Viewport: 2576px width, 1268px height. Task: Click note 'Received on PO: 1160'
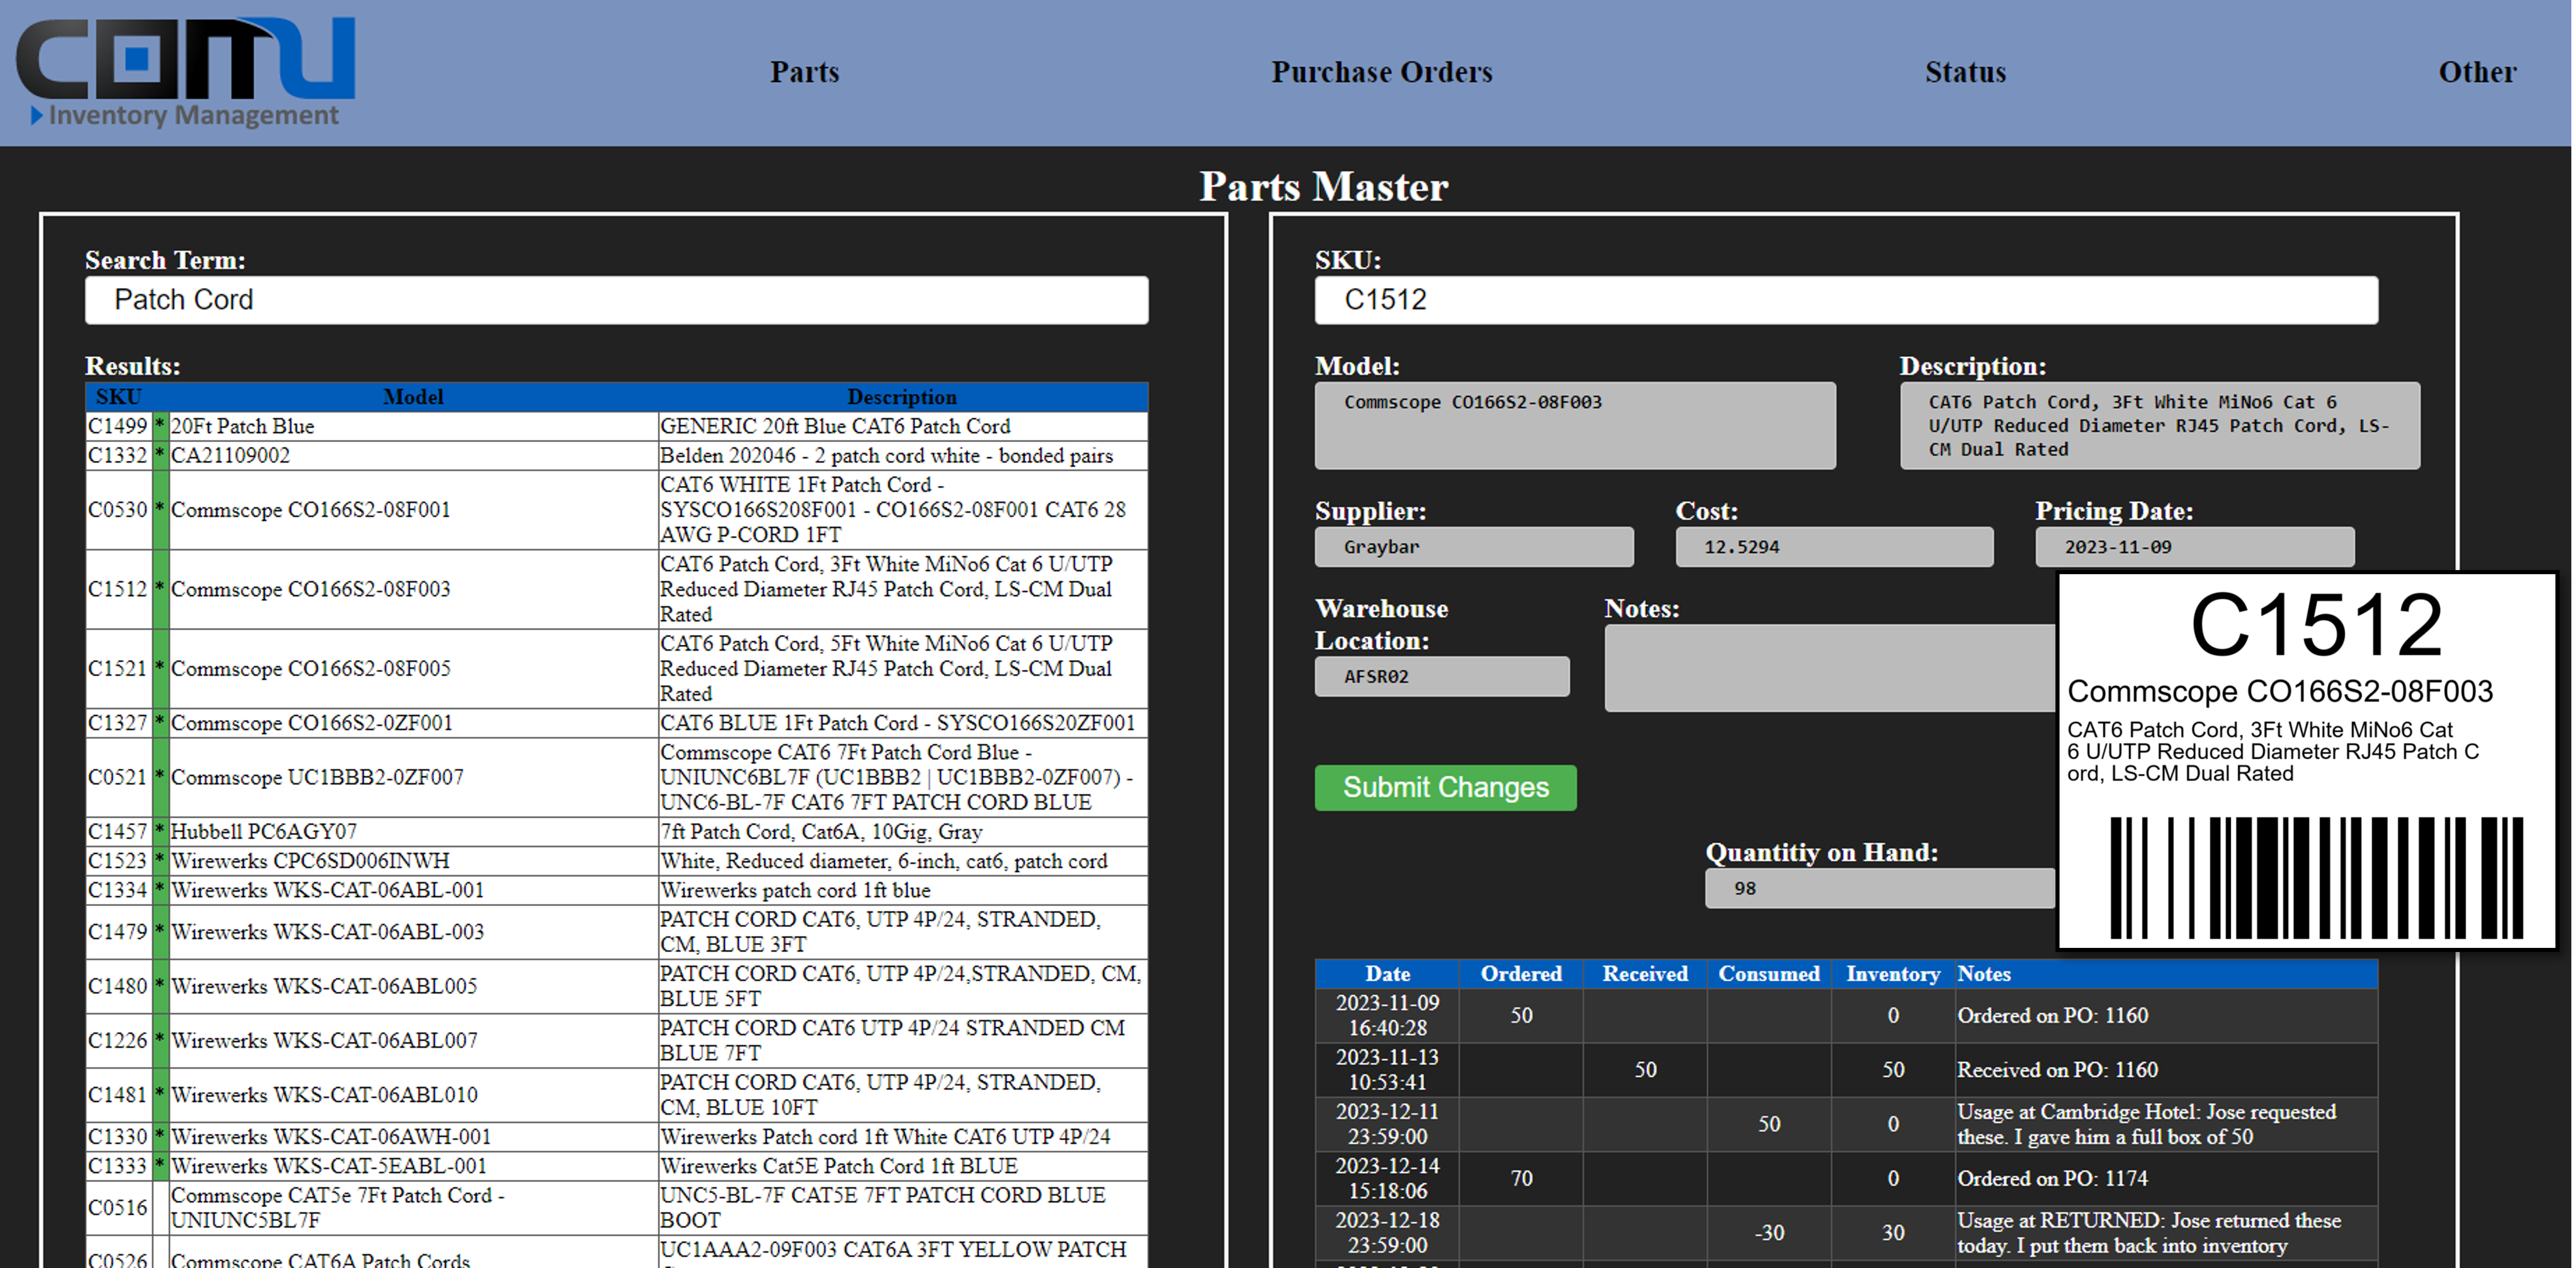pos(2057,1070)
